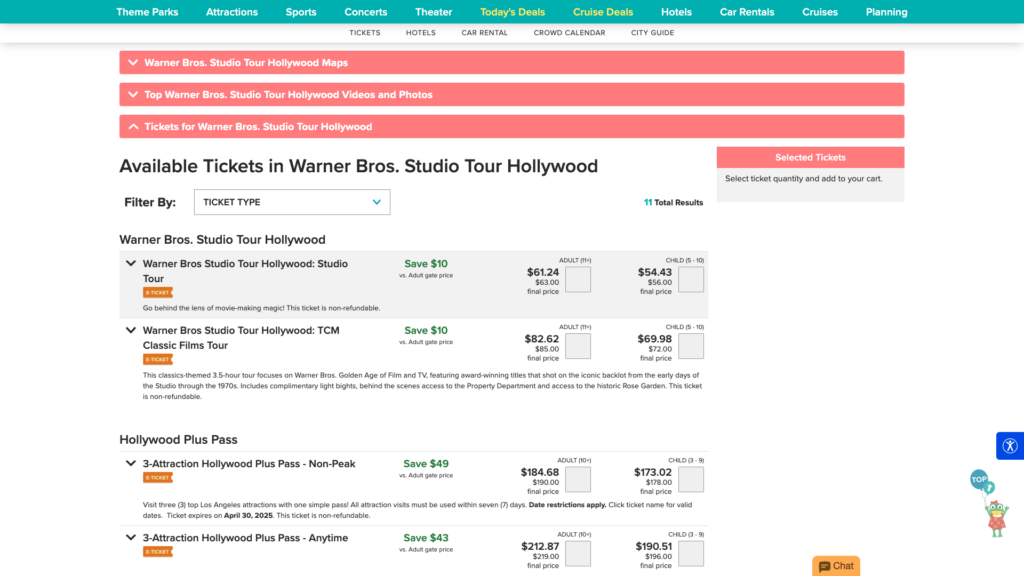Open the Sports menu
Screen dimensions: 1024x576
301,12
